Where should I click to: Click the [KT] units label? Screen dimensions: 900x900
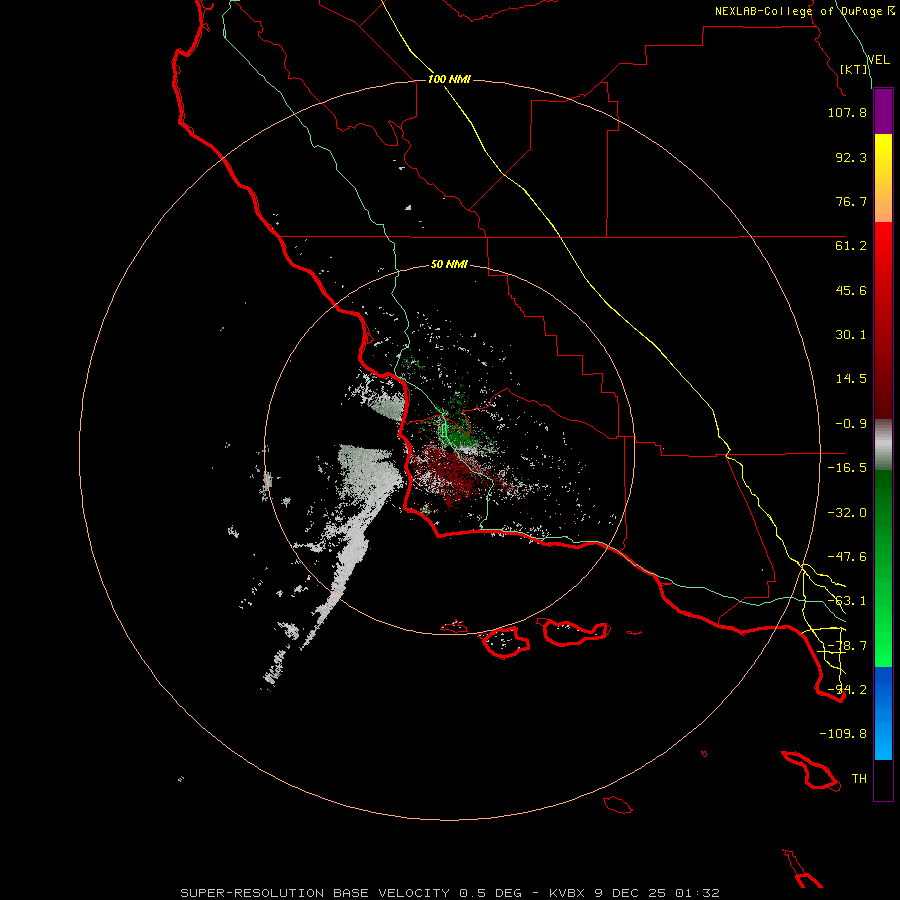tap(854, 69)
